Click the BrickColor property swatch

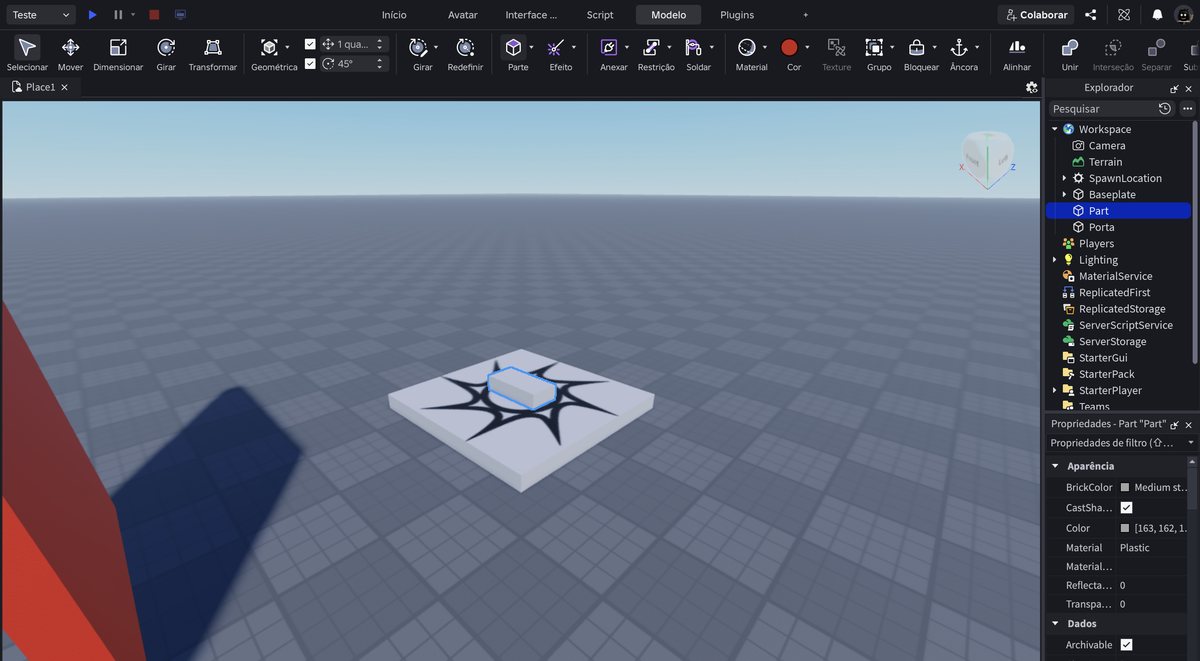[x=1125, y=488]
